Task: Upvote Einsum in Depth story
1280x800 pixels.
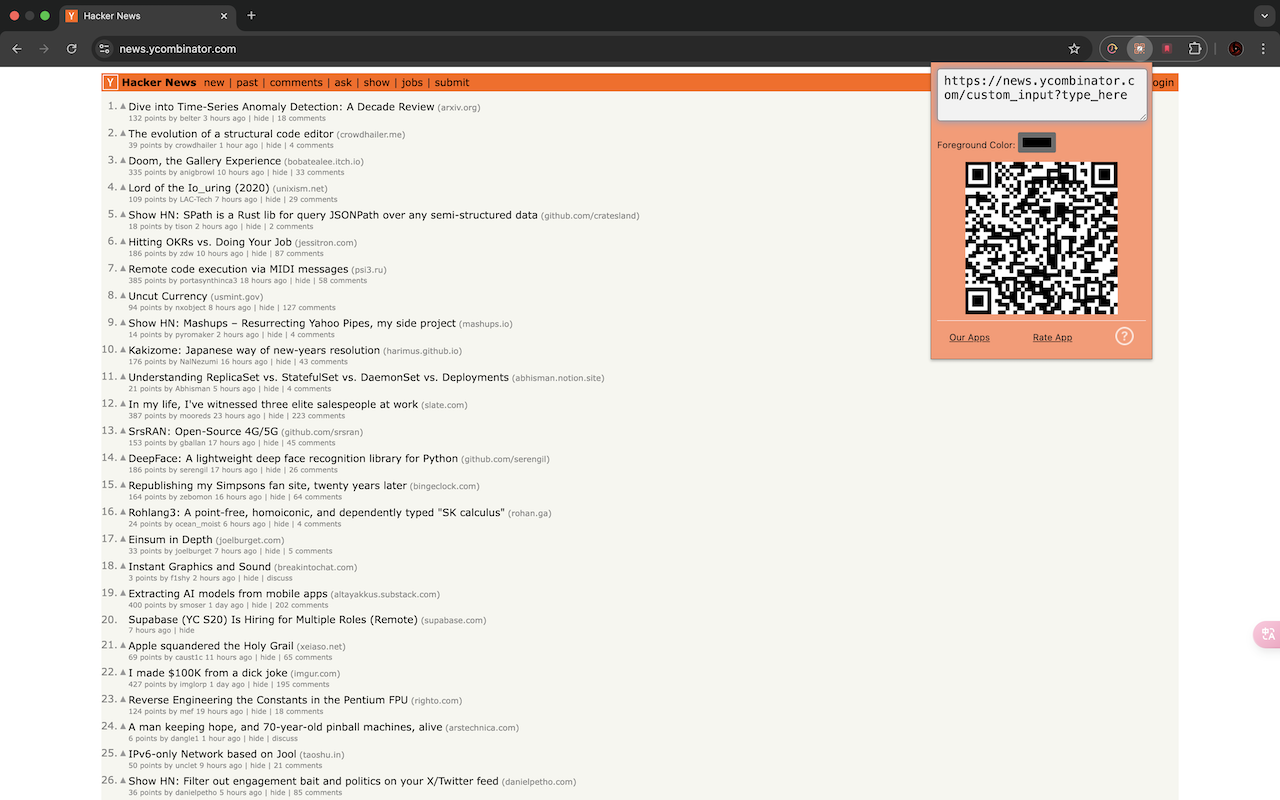Action: (123, 538)
